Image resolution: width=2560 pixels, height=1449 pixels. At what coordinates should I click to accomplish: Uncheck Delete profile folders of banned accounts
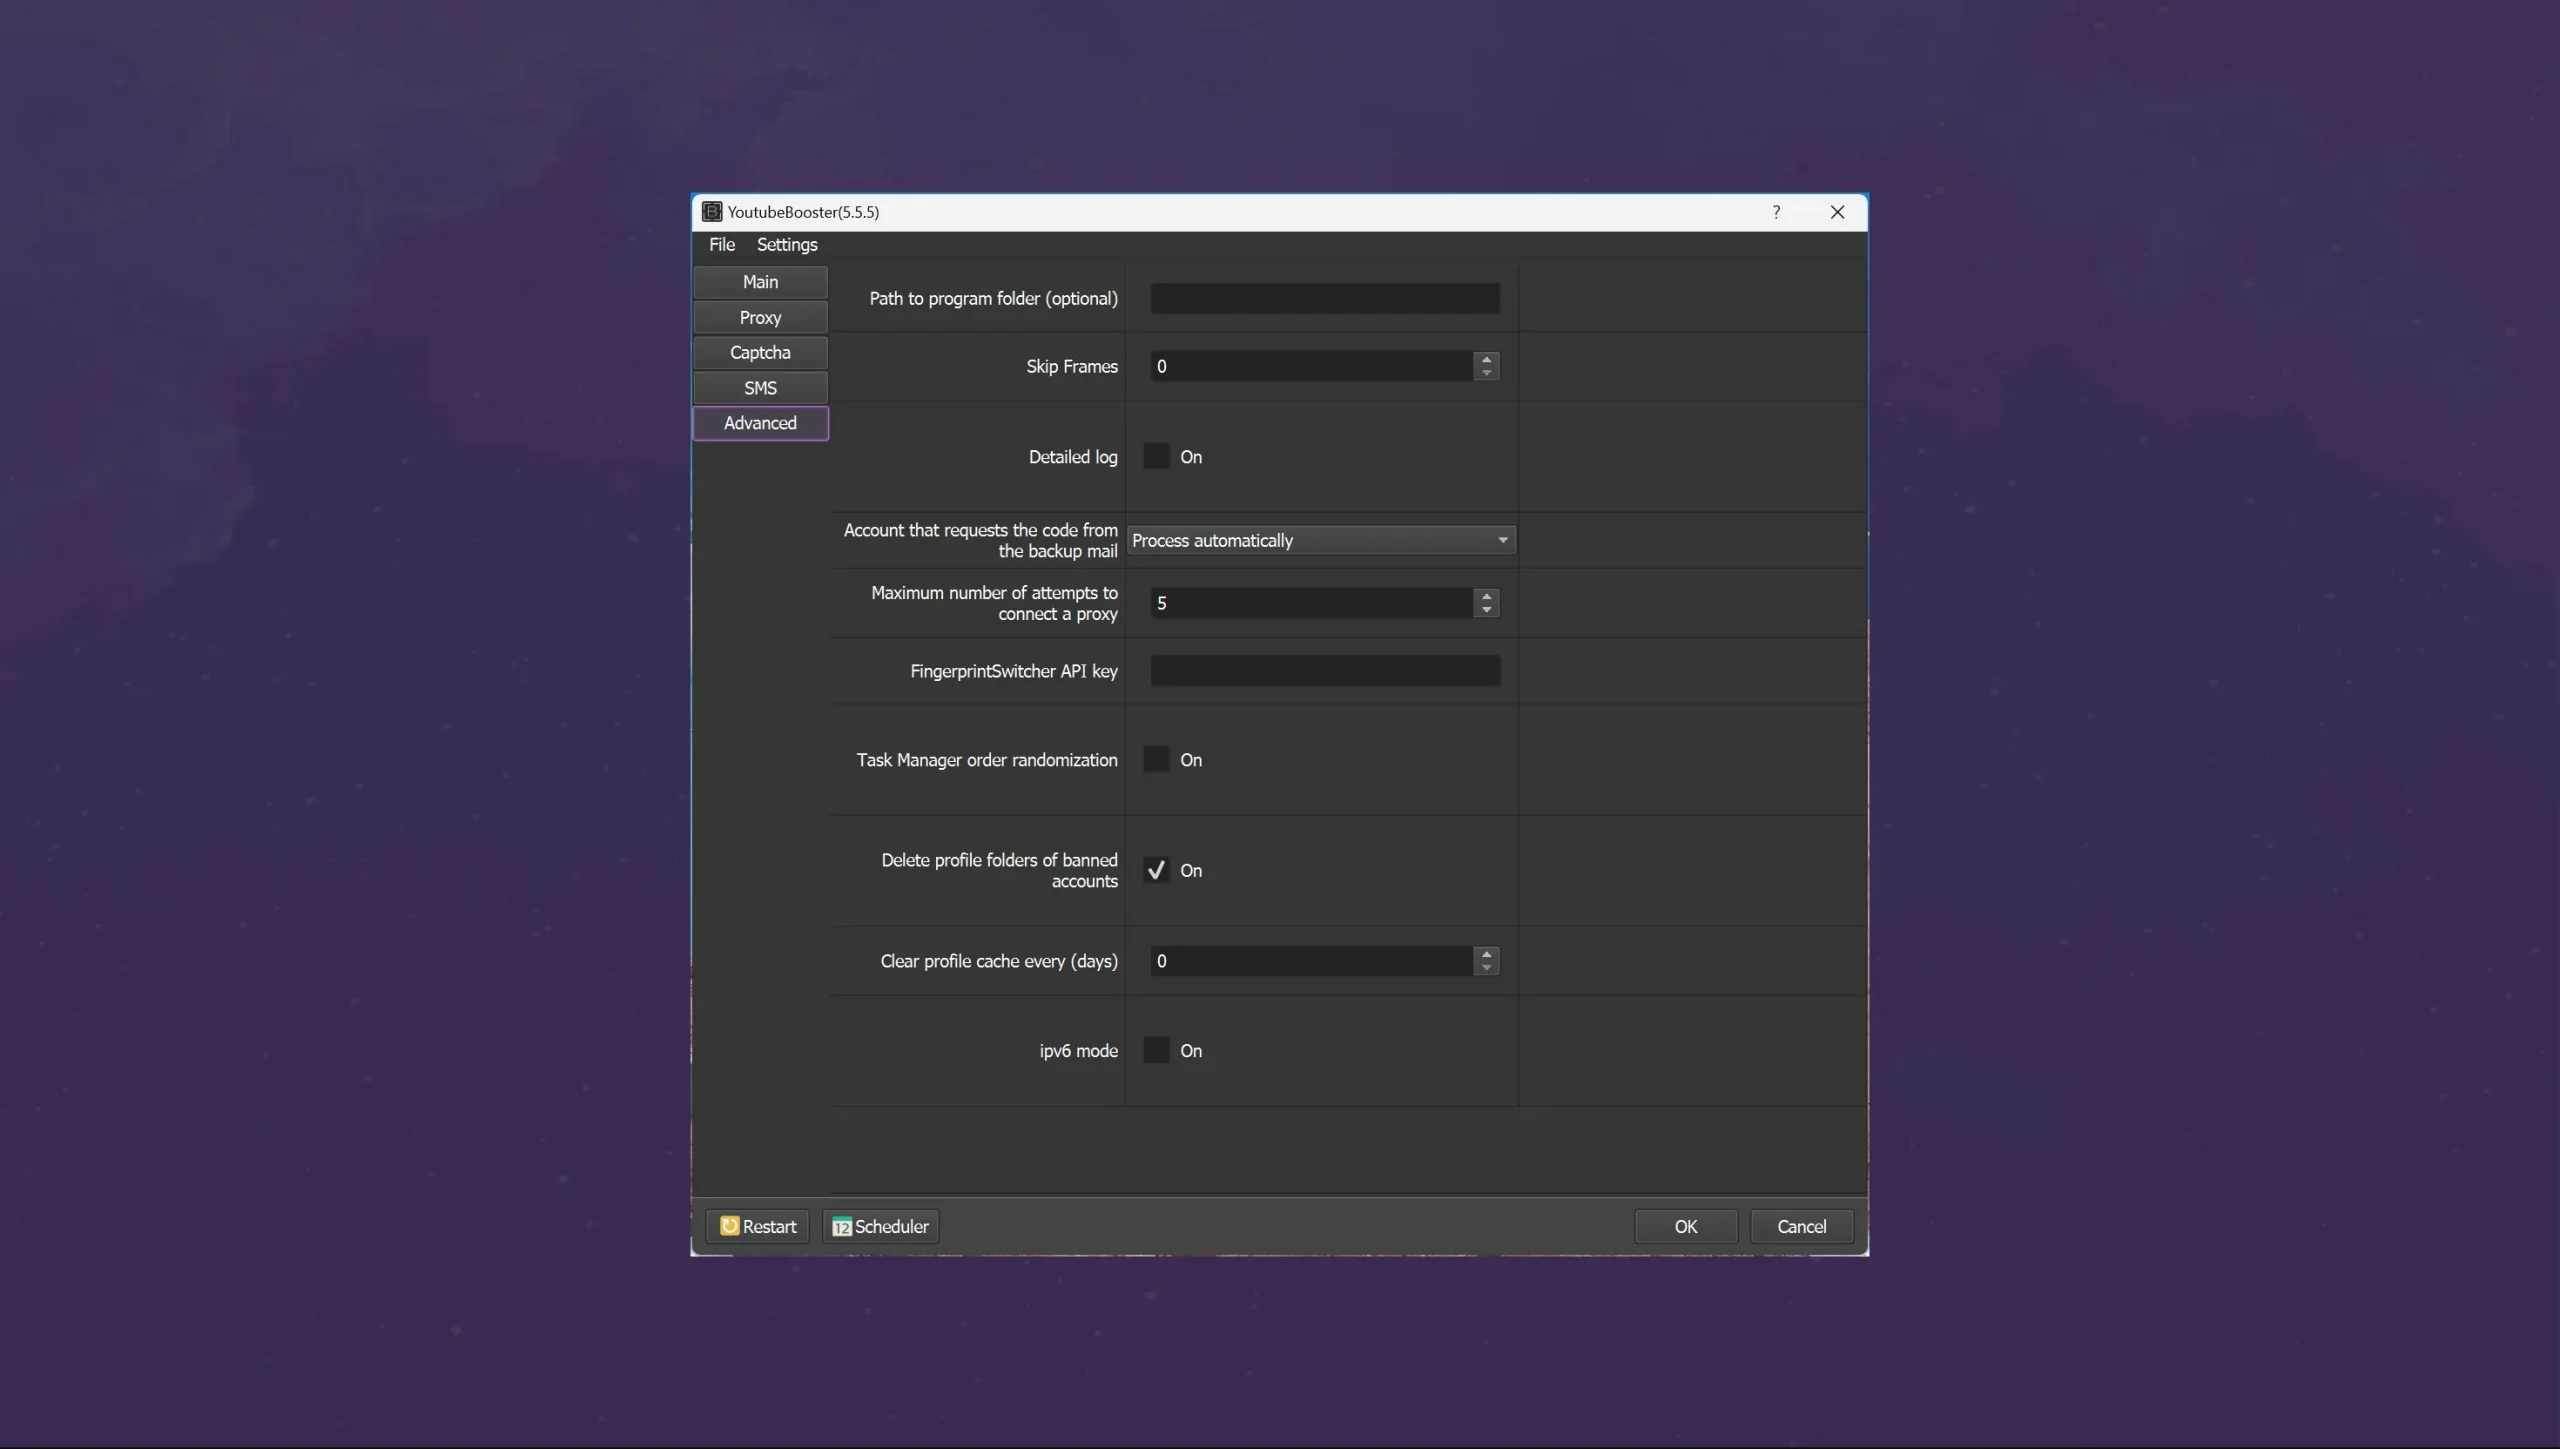(1156, 870)
